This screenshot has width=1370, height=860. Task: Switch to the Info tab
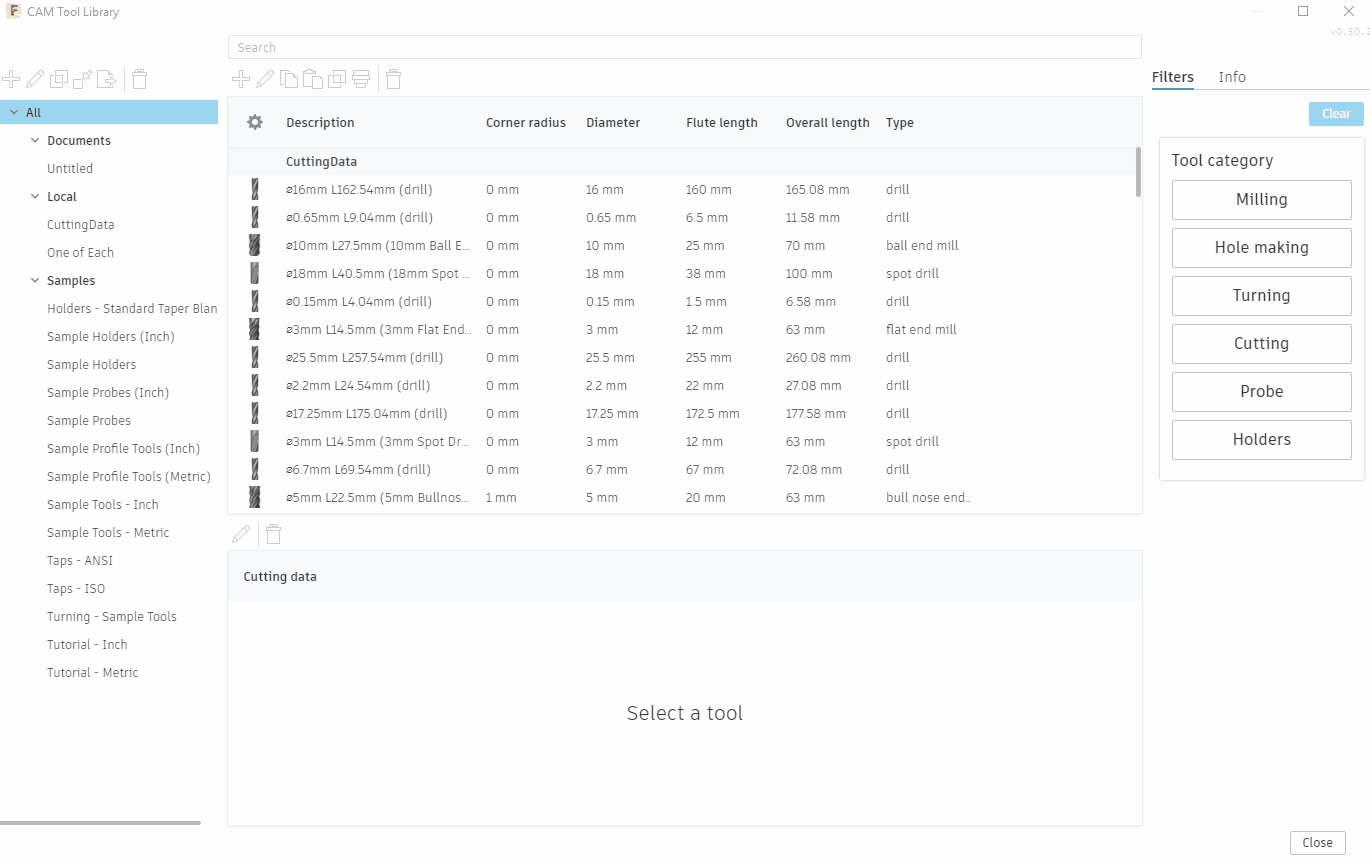[x=1232, y=77]
